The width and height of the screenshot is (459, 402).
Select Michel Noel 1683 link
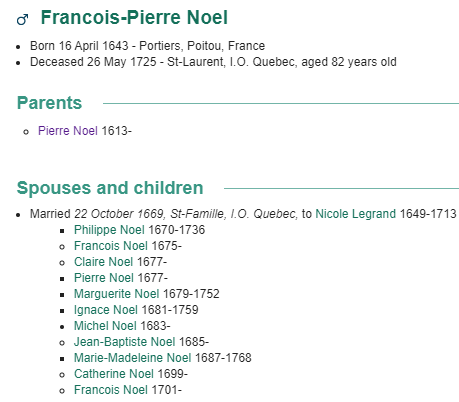click(x=105, y=326)
